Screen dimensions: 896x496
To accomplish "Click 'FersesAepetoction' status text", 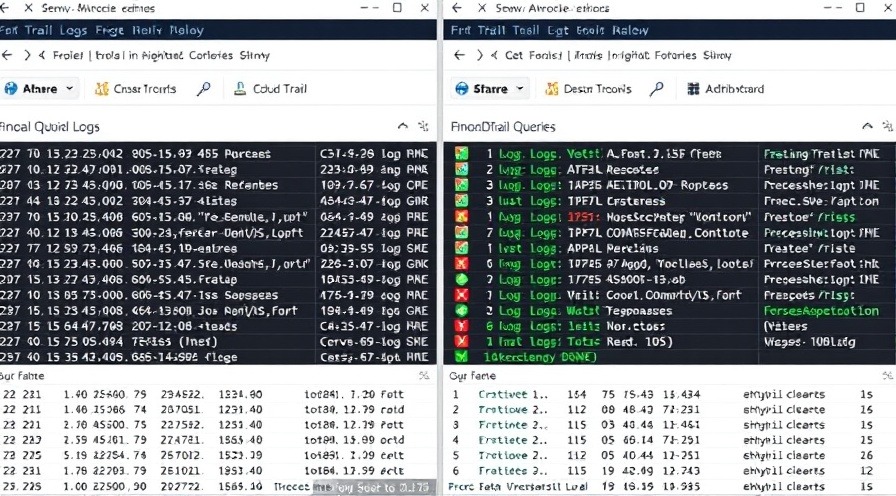I will (x=821, y=311).
